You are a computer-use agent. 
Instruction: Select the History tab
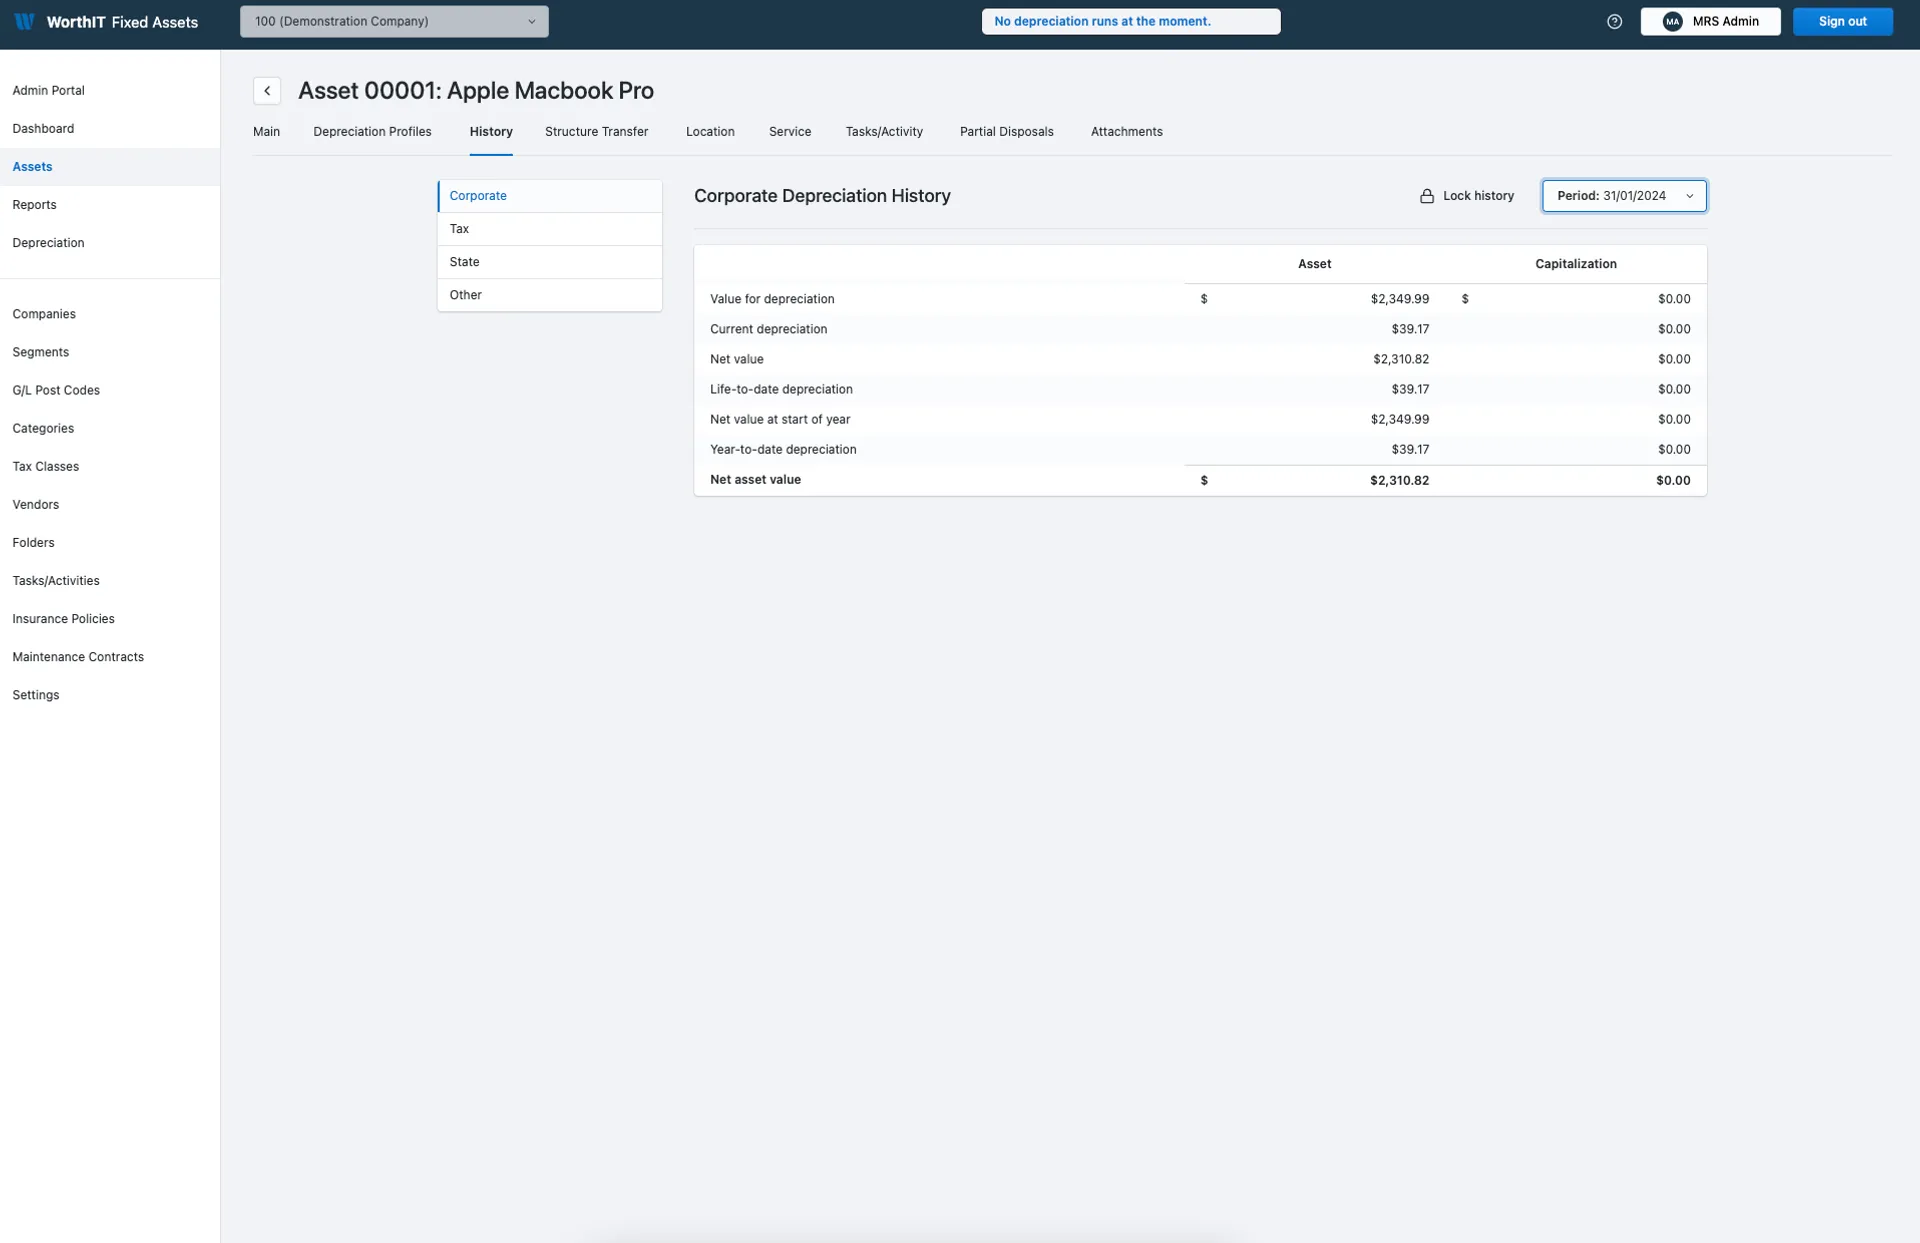(x=491, y=132)
